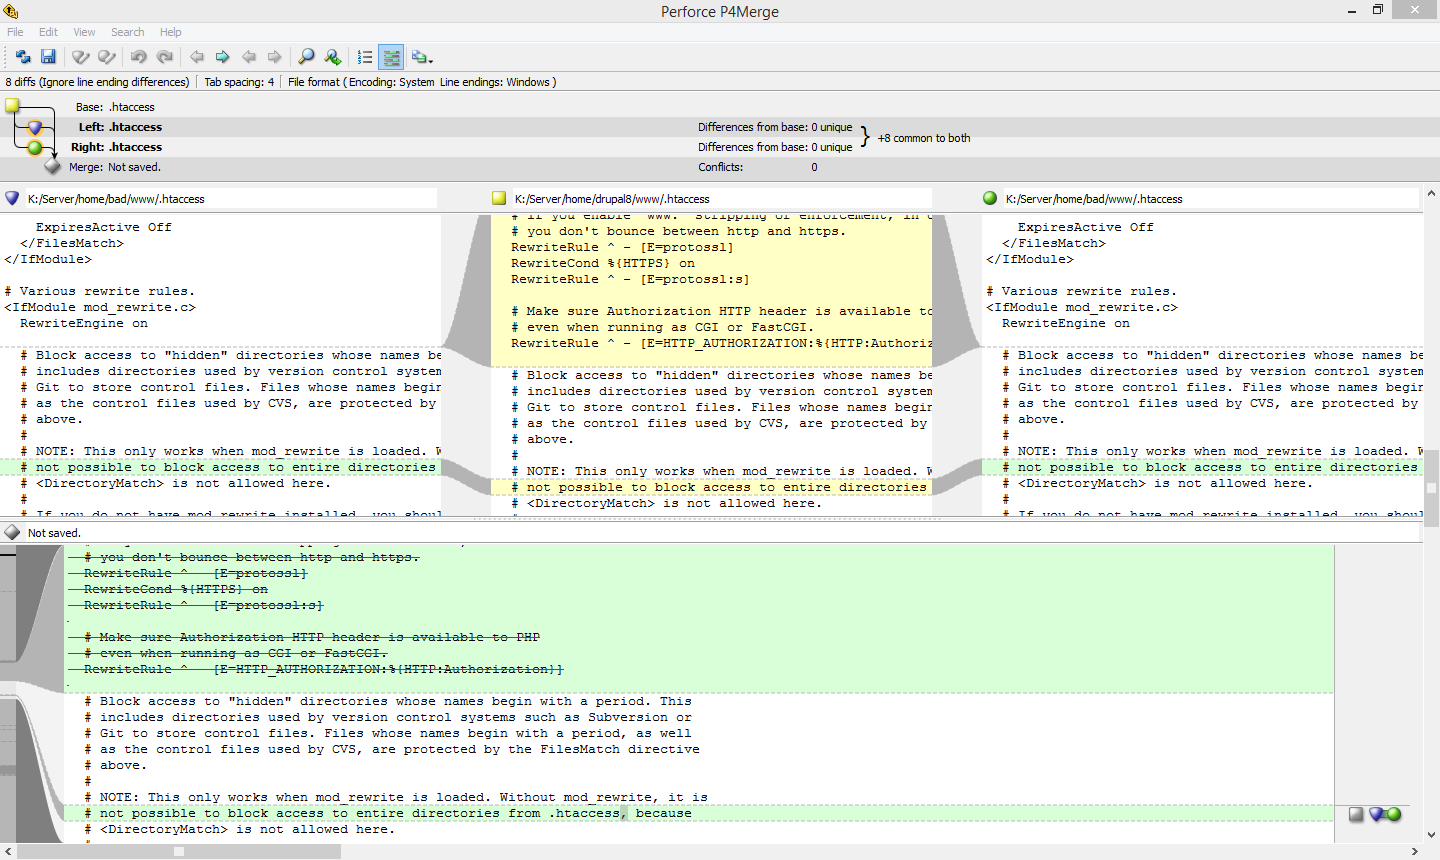The height and width of the screenshot is (860, 1440).
Task: Click the yellow Base square in the diagram
Action: click(x=12, y=105)
